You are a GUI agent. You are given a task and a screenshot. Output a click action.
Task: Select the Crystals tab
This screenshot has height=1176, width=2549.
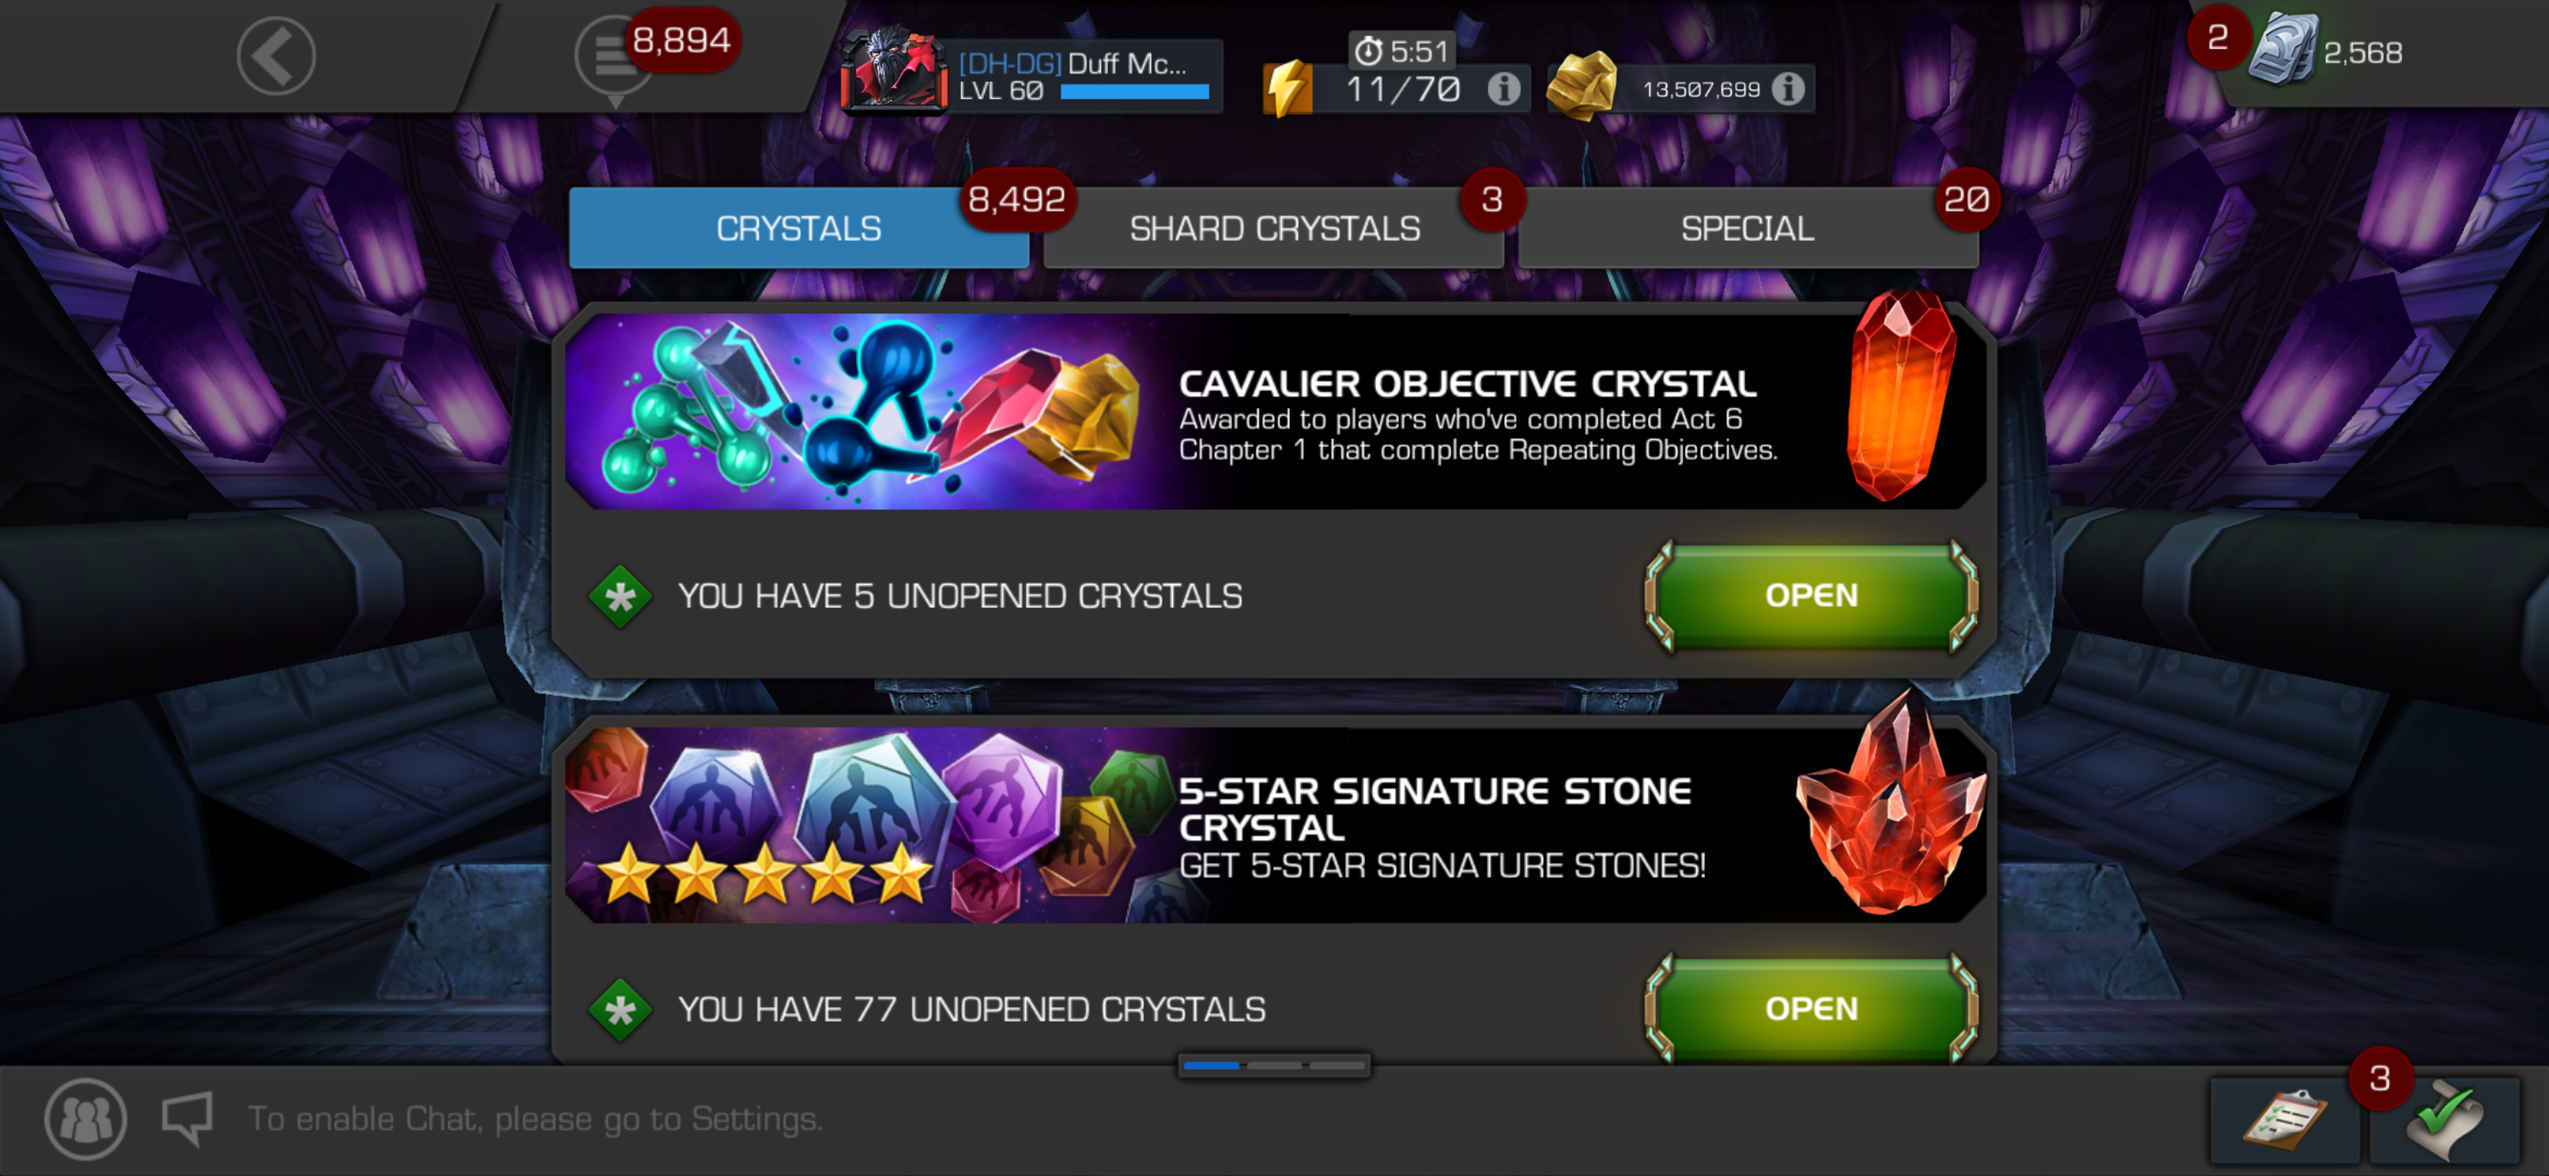point(799,228)
